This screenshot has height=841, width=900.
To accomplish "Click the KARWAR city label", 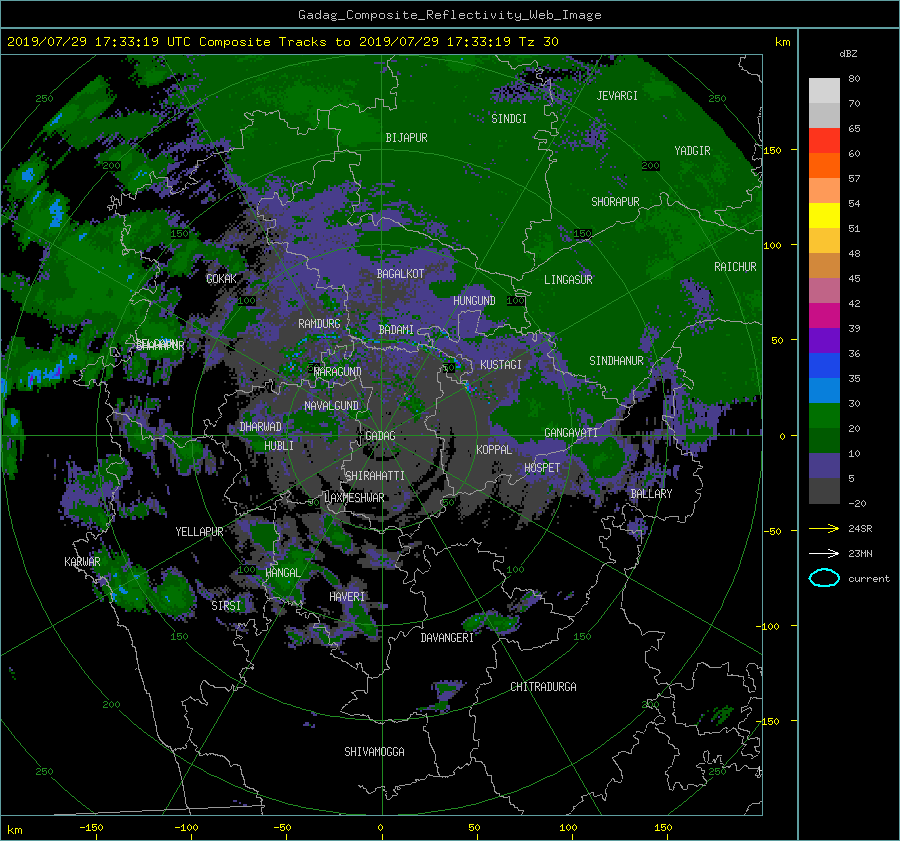I will (x=82, y=562).
